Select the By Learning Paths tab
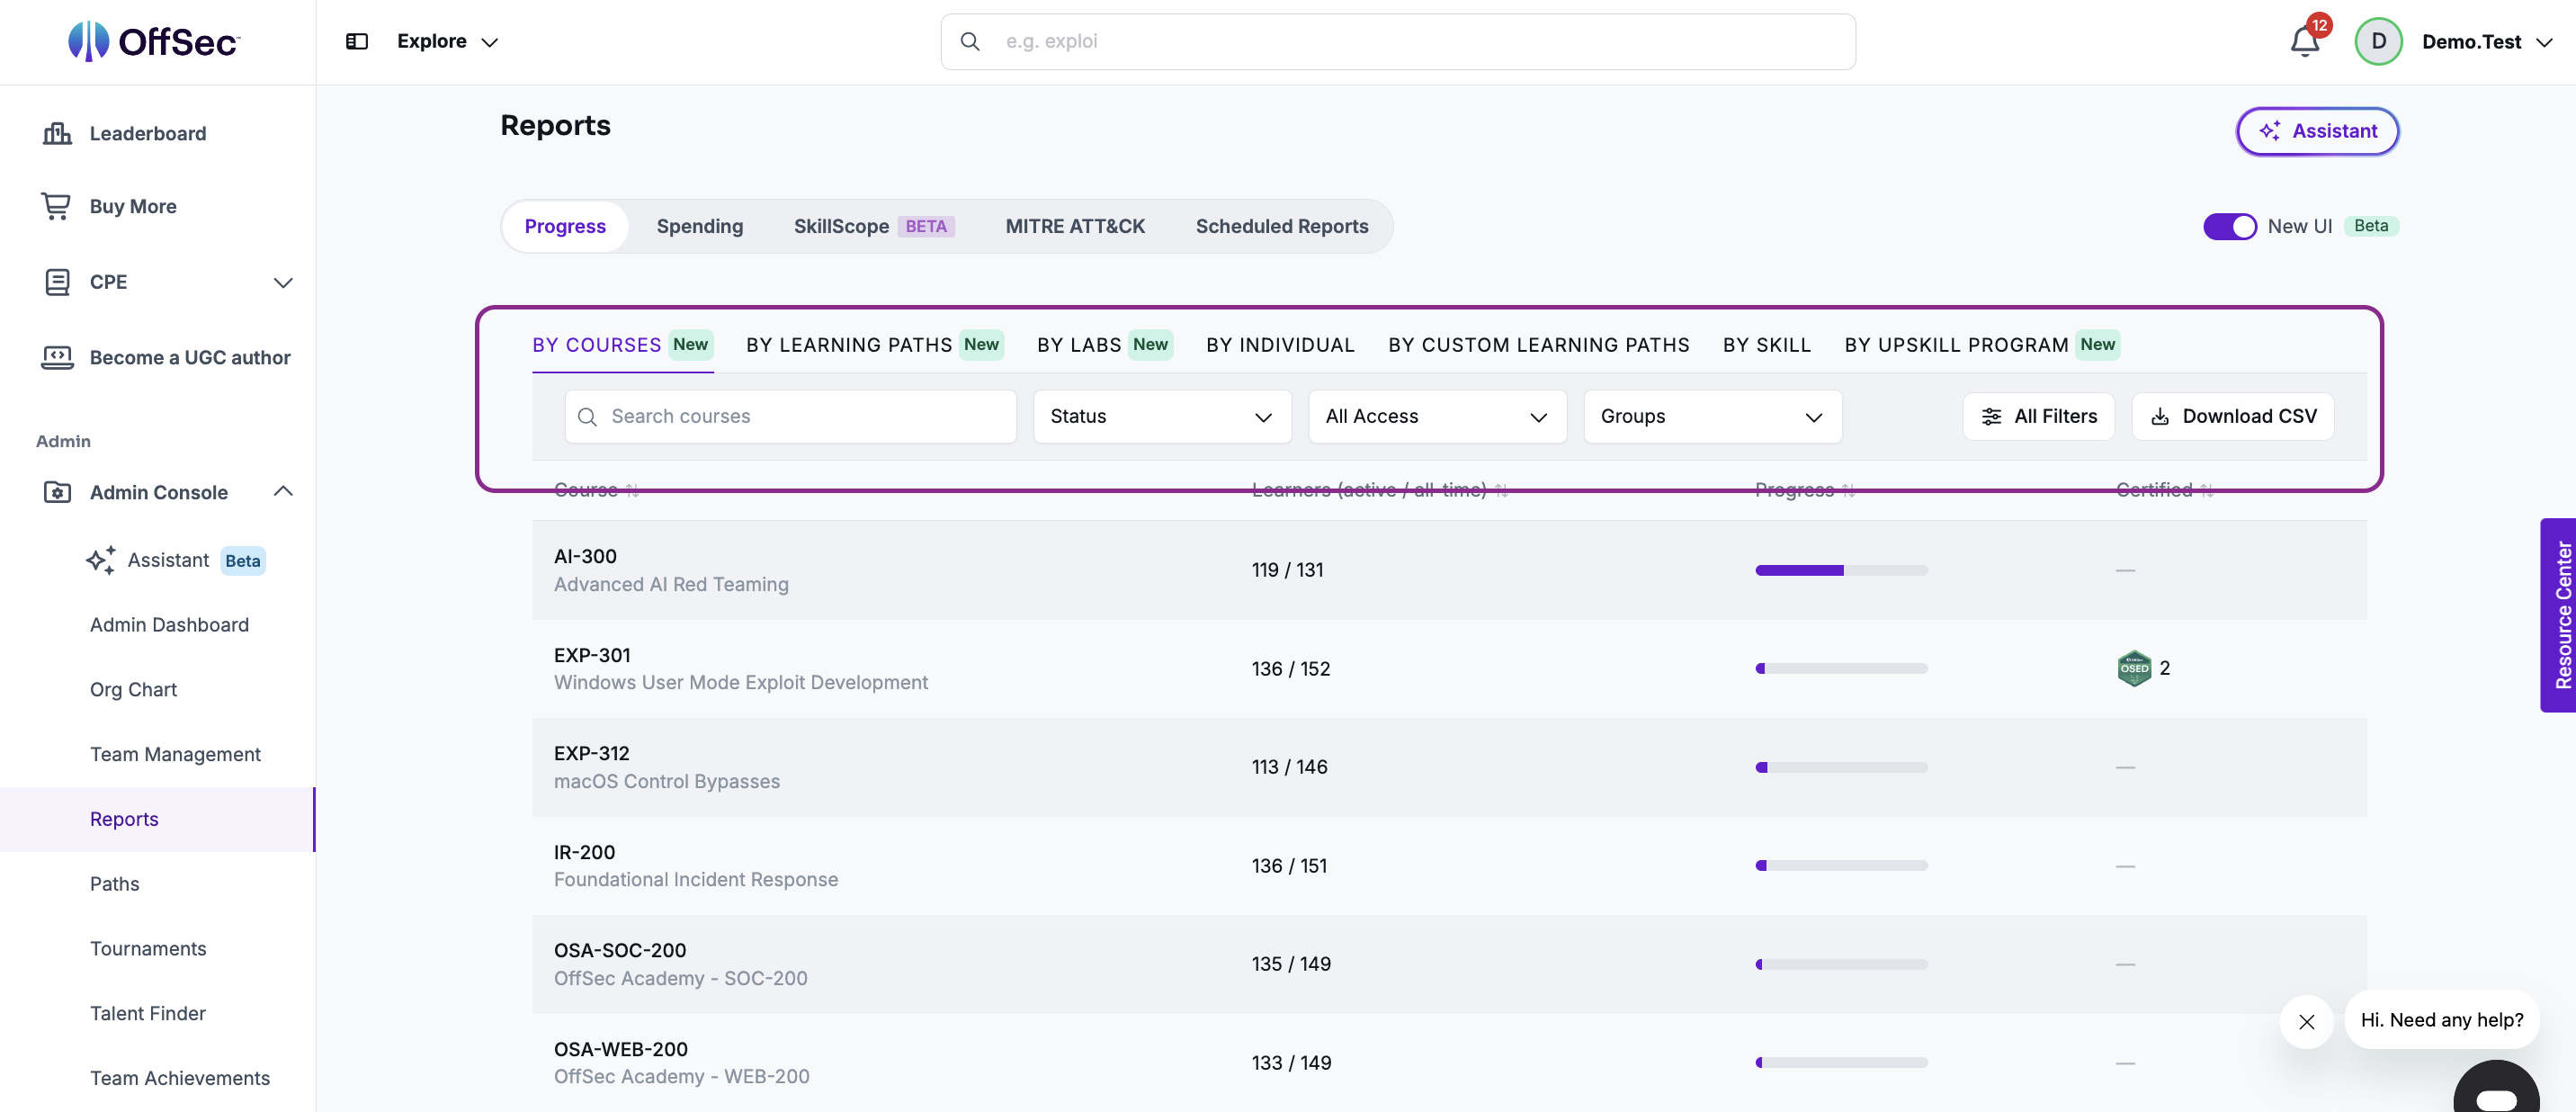2576x1112 pixels. tap(873, 345)
